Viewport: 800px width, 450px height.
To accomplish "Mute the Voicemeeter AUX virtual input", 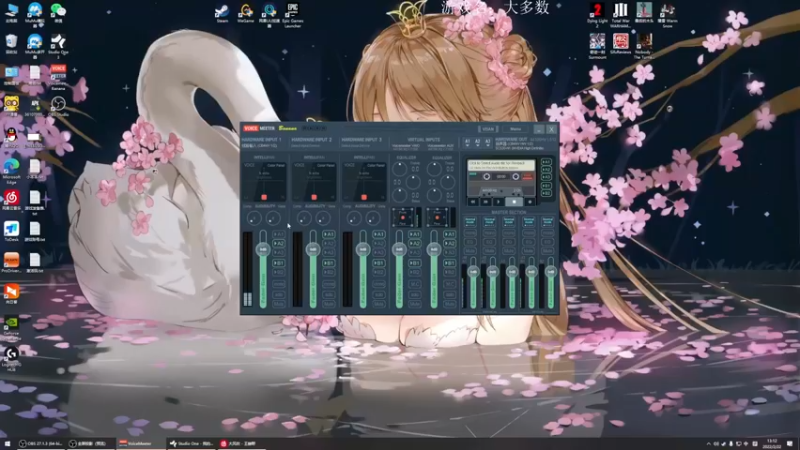I will click(449, 304).
